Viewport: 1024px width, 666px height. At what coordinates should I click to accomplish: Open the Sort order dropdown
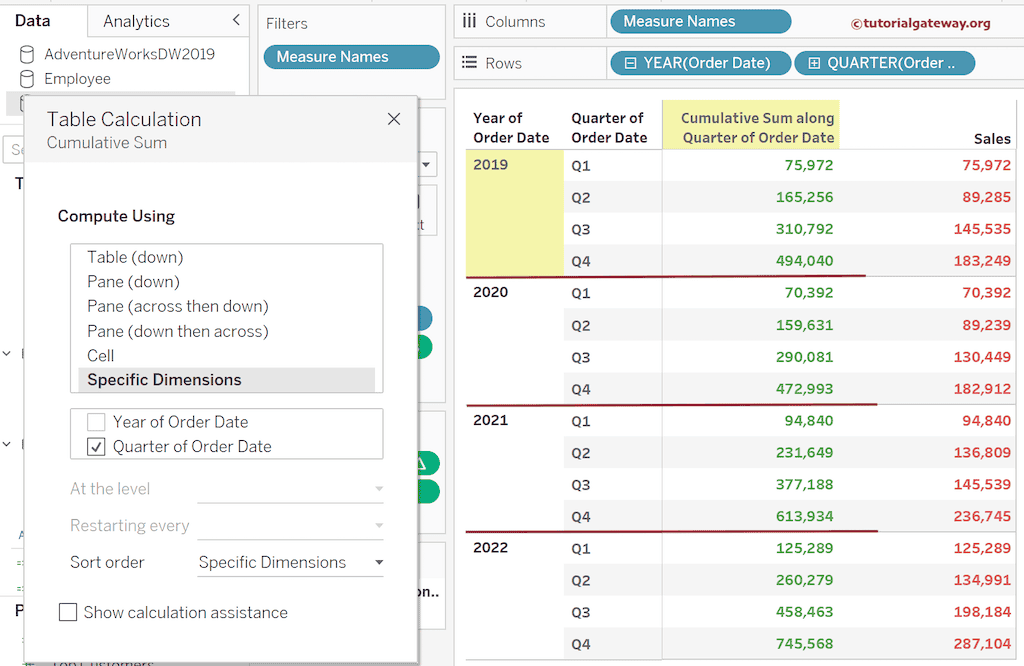pyautogui.click(x=378, y=562)
